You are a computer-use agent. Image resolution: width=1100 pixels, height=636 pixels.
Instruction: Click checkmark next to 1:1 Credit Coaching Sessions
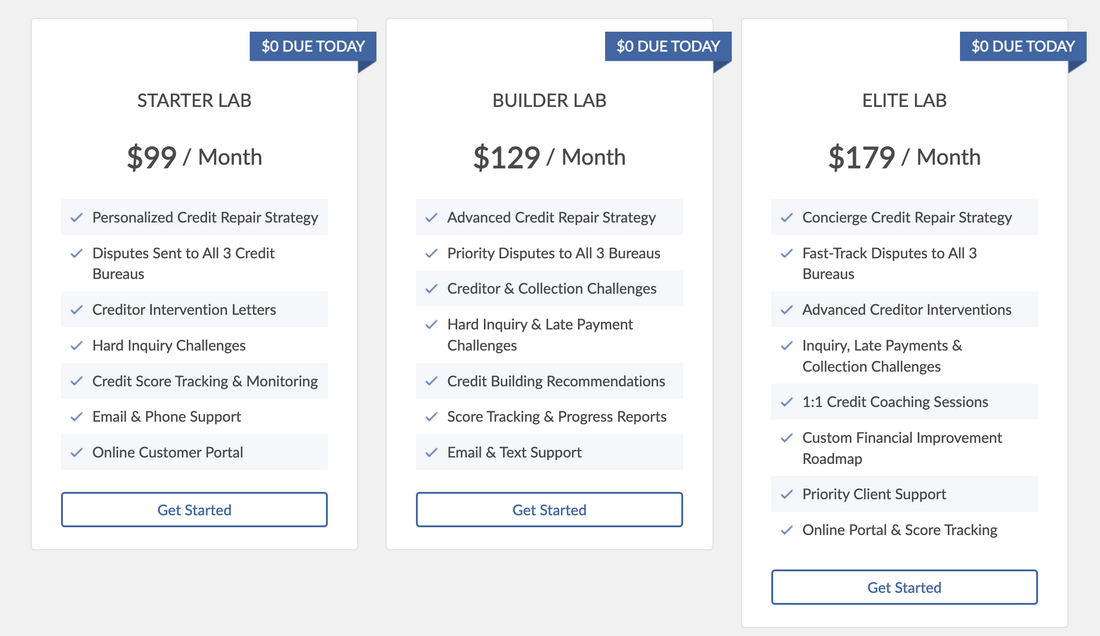[786, 402]
